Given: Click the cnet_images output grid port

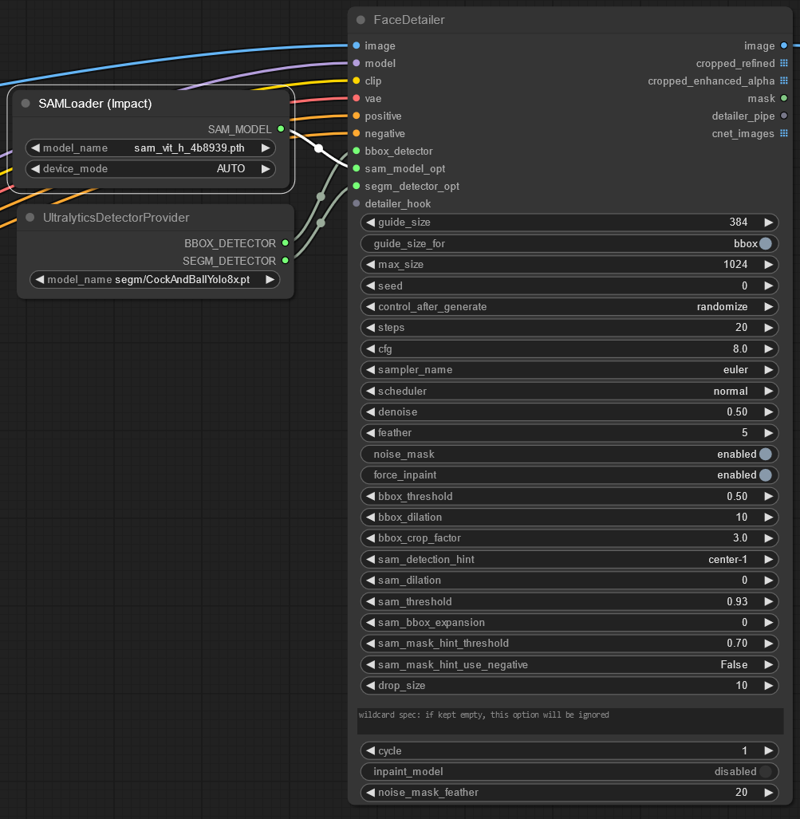Looking at the screenshot, I should click(784, 133).
